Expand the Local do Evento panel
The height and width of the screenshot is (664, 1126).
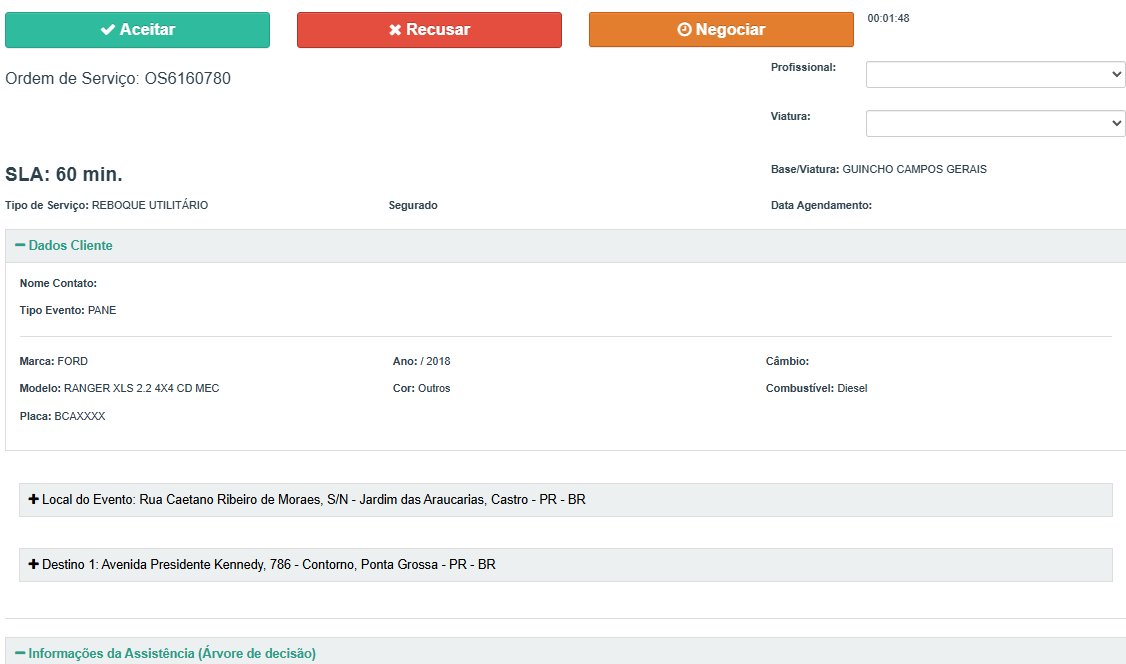click(566, 500)
